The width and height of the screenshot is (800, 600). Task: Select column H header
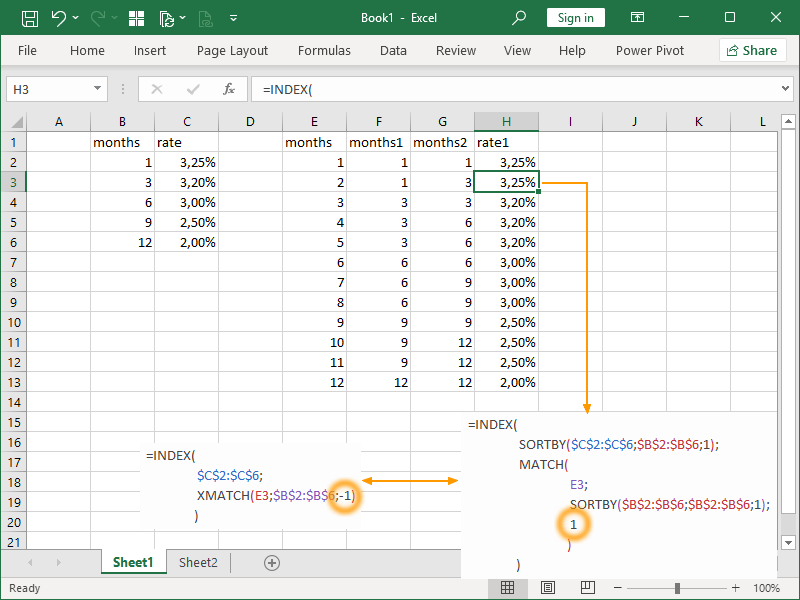[506, 122]
